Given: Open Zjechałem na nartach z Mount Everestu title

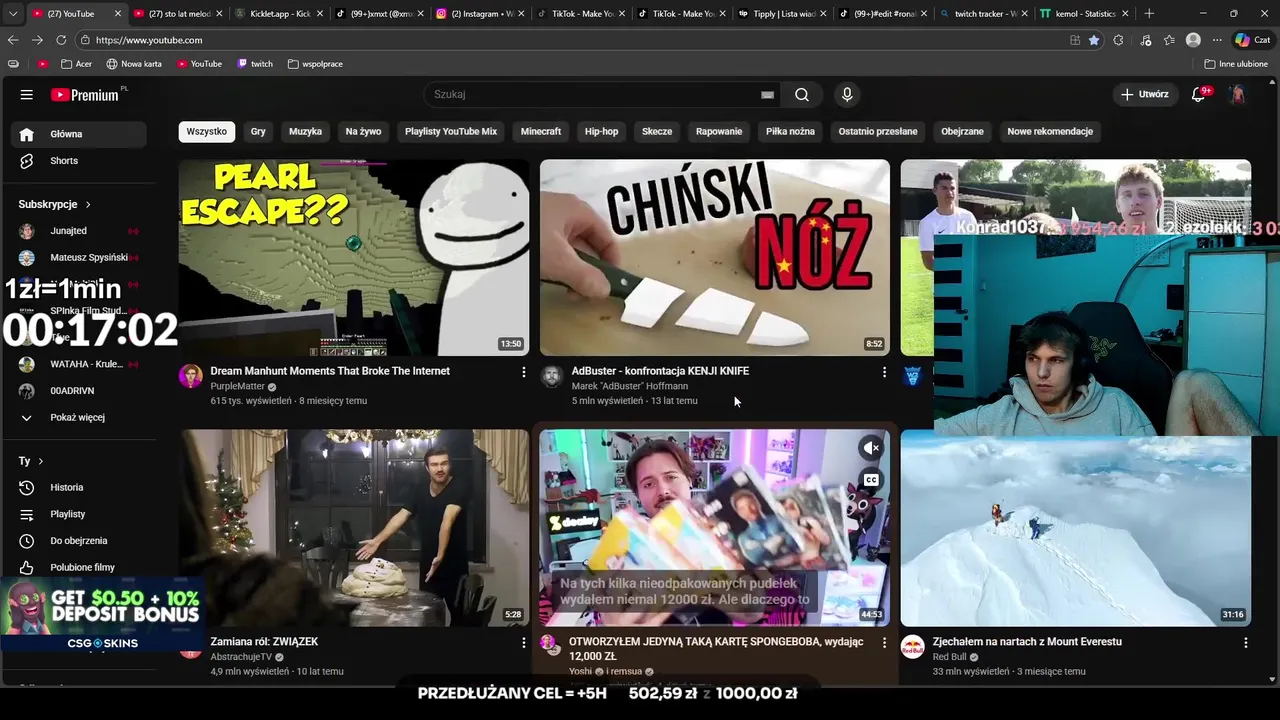Looking at the screenshot, I should click(x=1027, y=642).
